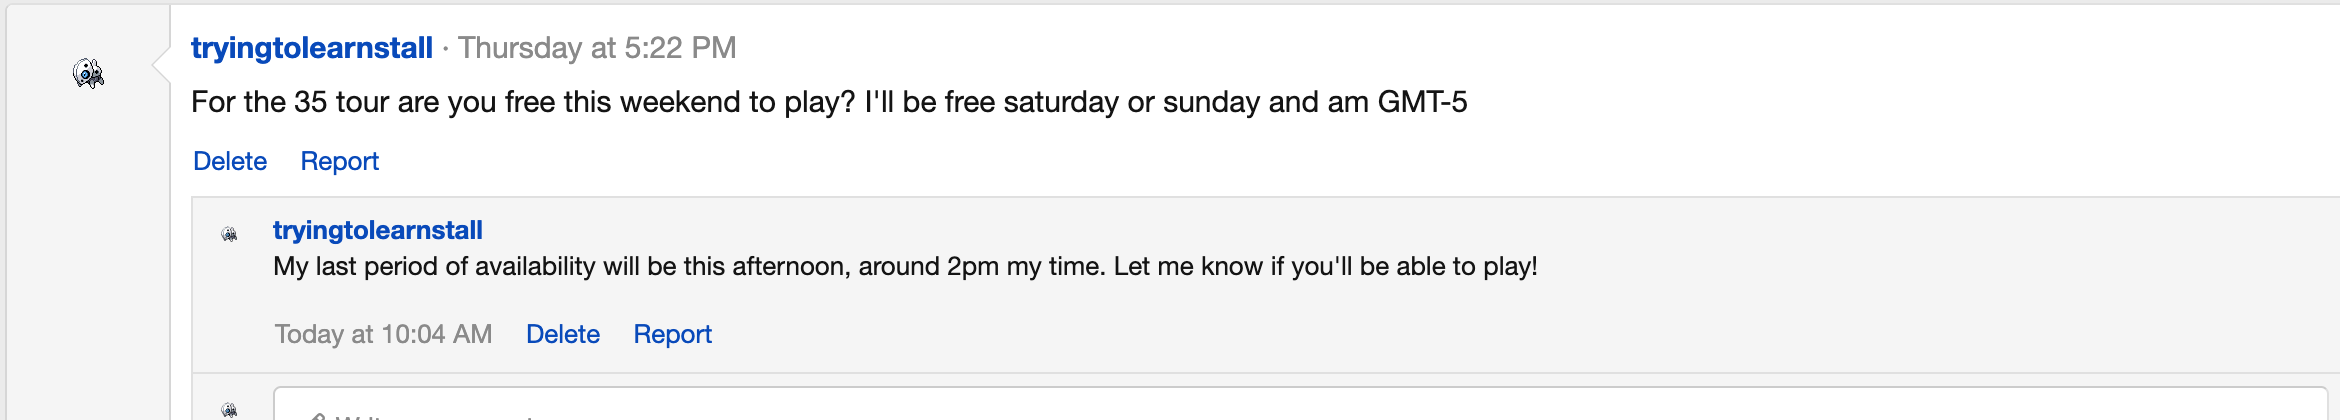Screen dimensions: 2340x420
Task: Report the Thursday profile post
Action: (x=340, y=161)
